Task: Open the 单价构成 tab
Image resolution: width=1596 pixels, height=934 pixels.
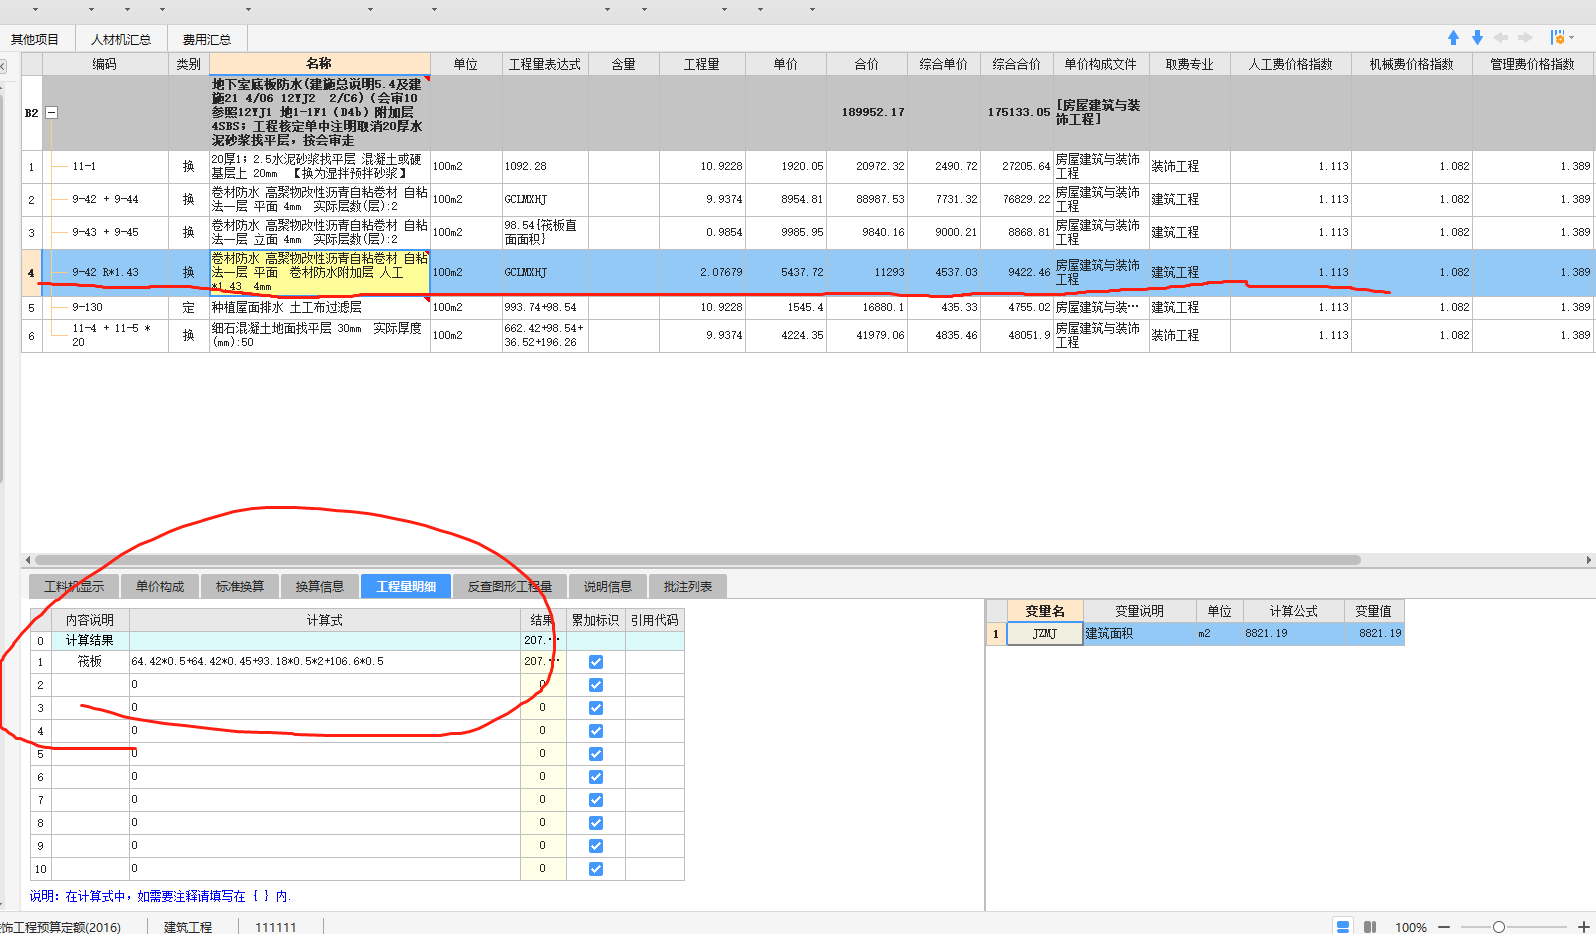Action: click(160, 586)
